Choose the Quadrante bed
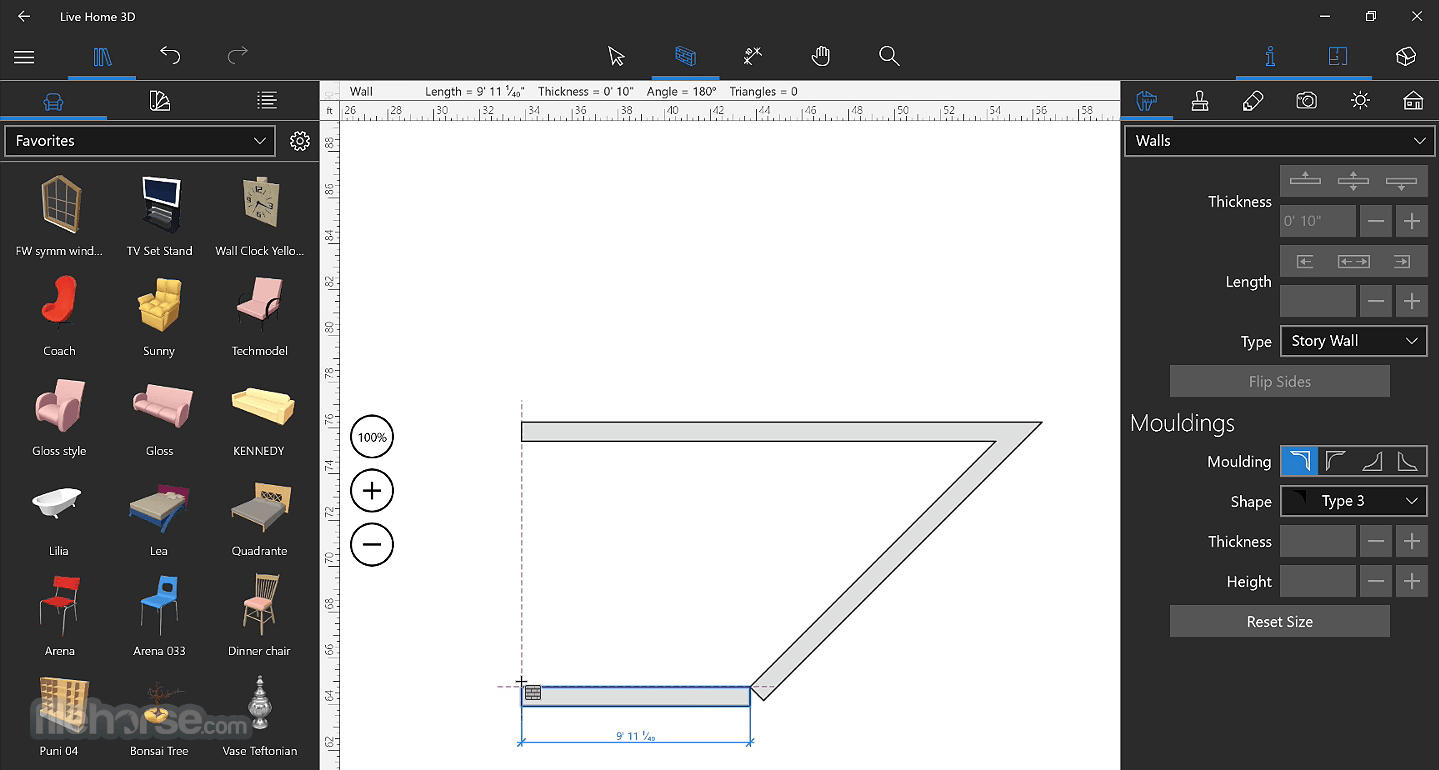Viewport: 1439px width, 770px height. (x=260, y=505)
